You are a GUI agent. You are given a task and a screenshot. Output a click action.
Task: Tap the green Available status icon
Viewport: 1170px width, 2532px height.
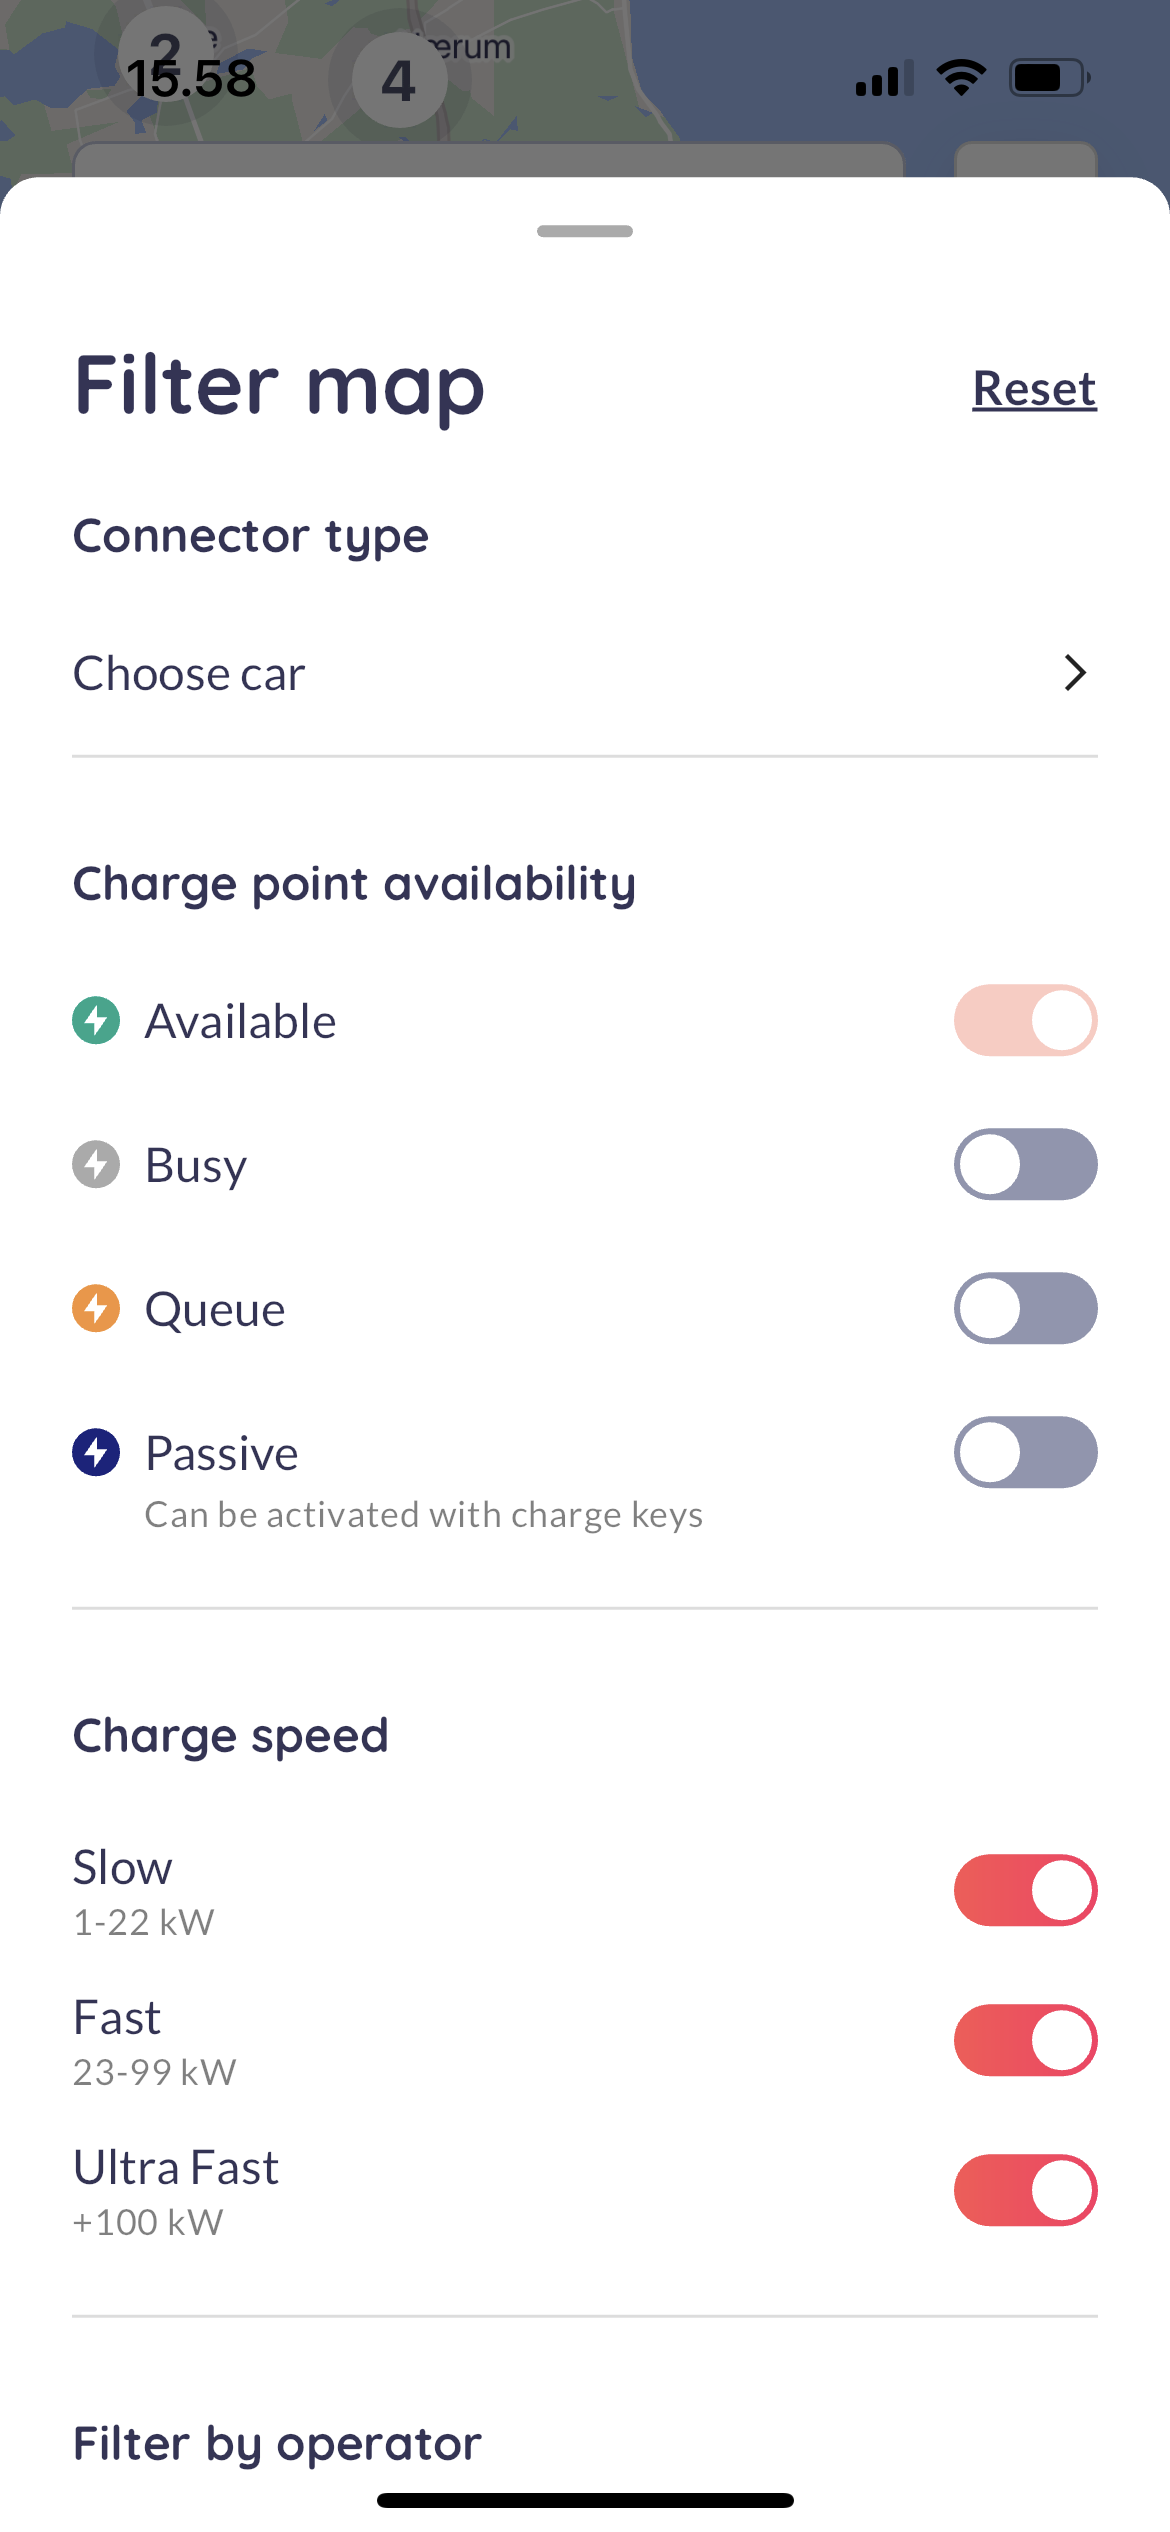pyautogui.click(x=96, y=1021)
